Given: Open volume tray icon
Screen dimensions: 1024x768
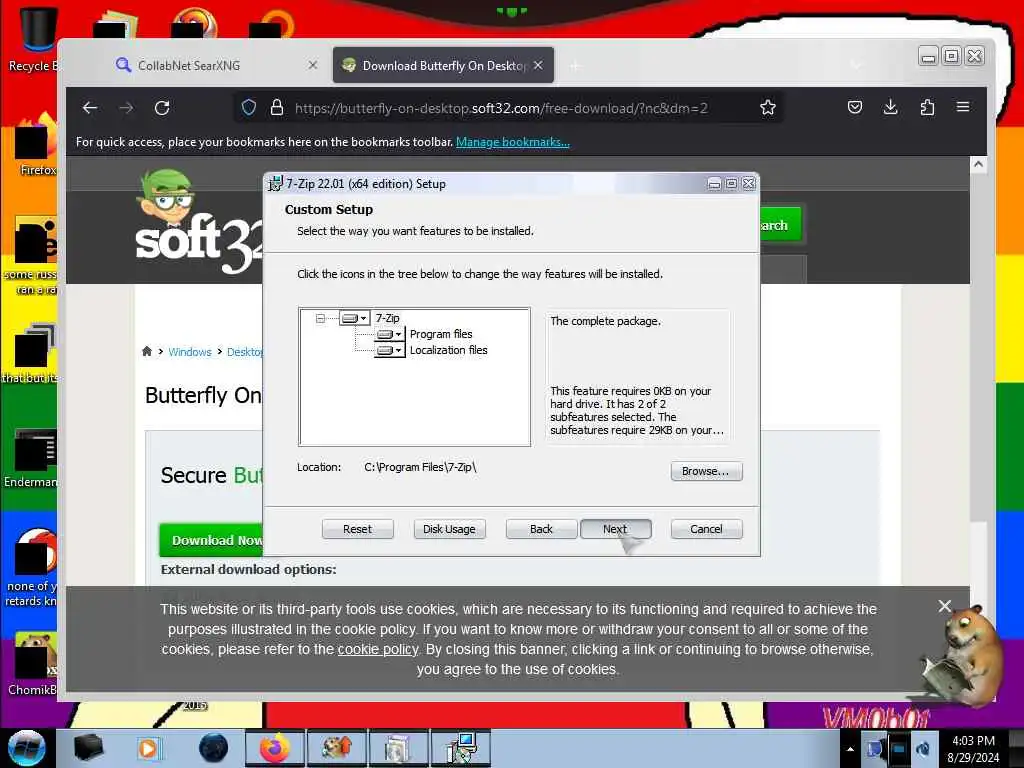Looking at the screenshot, I should point(923,749).
